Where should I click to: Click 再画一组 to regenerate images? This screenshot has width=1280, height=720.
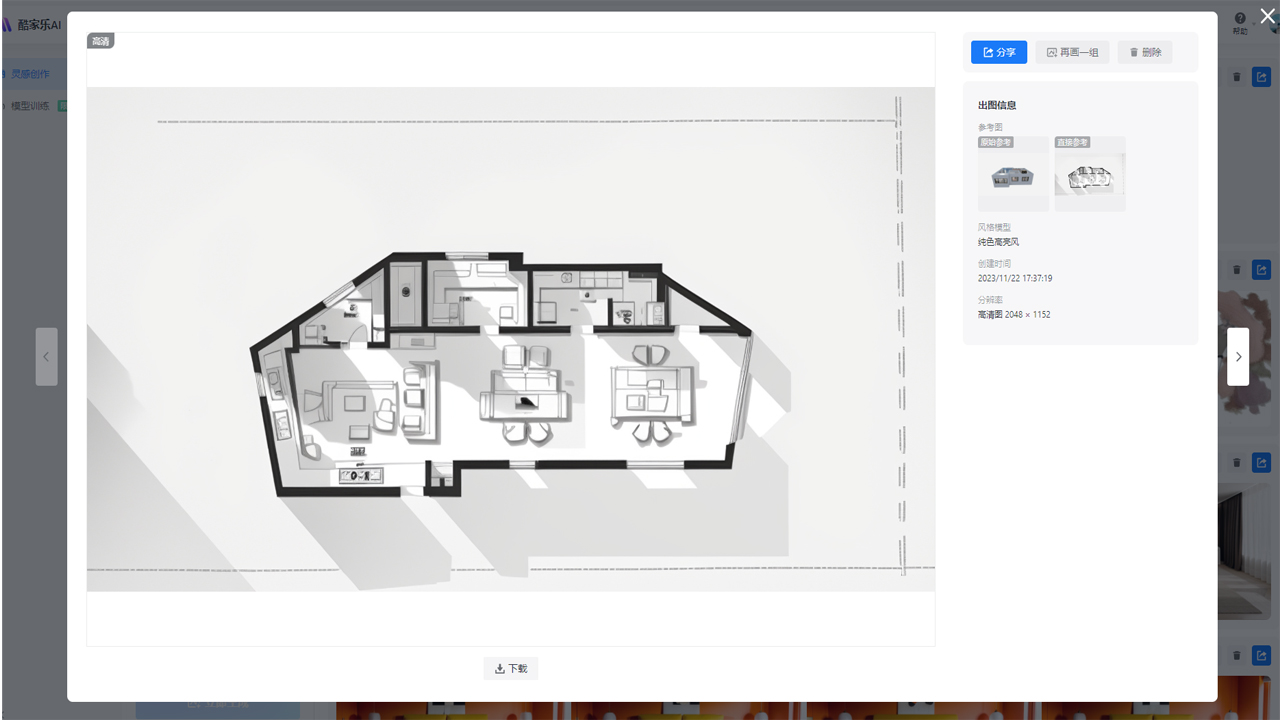(x=1072, y=52)
